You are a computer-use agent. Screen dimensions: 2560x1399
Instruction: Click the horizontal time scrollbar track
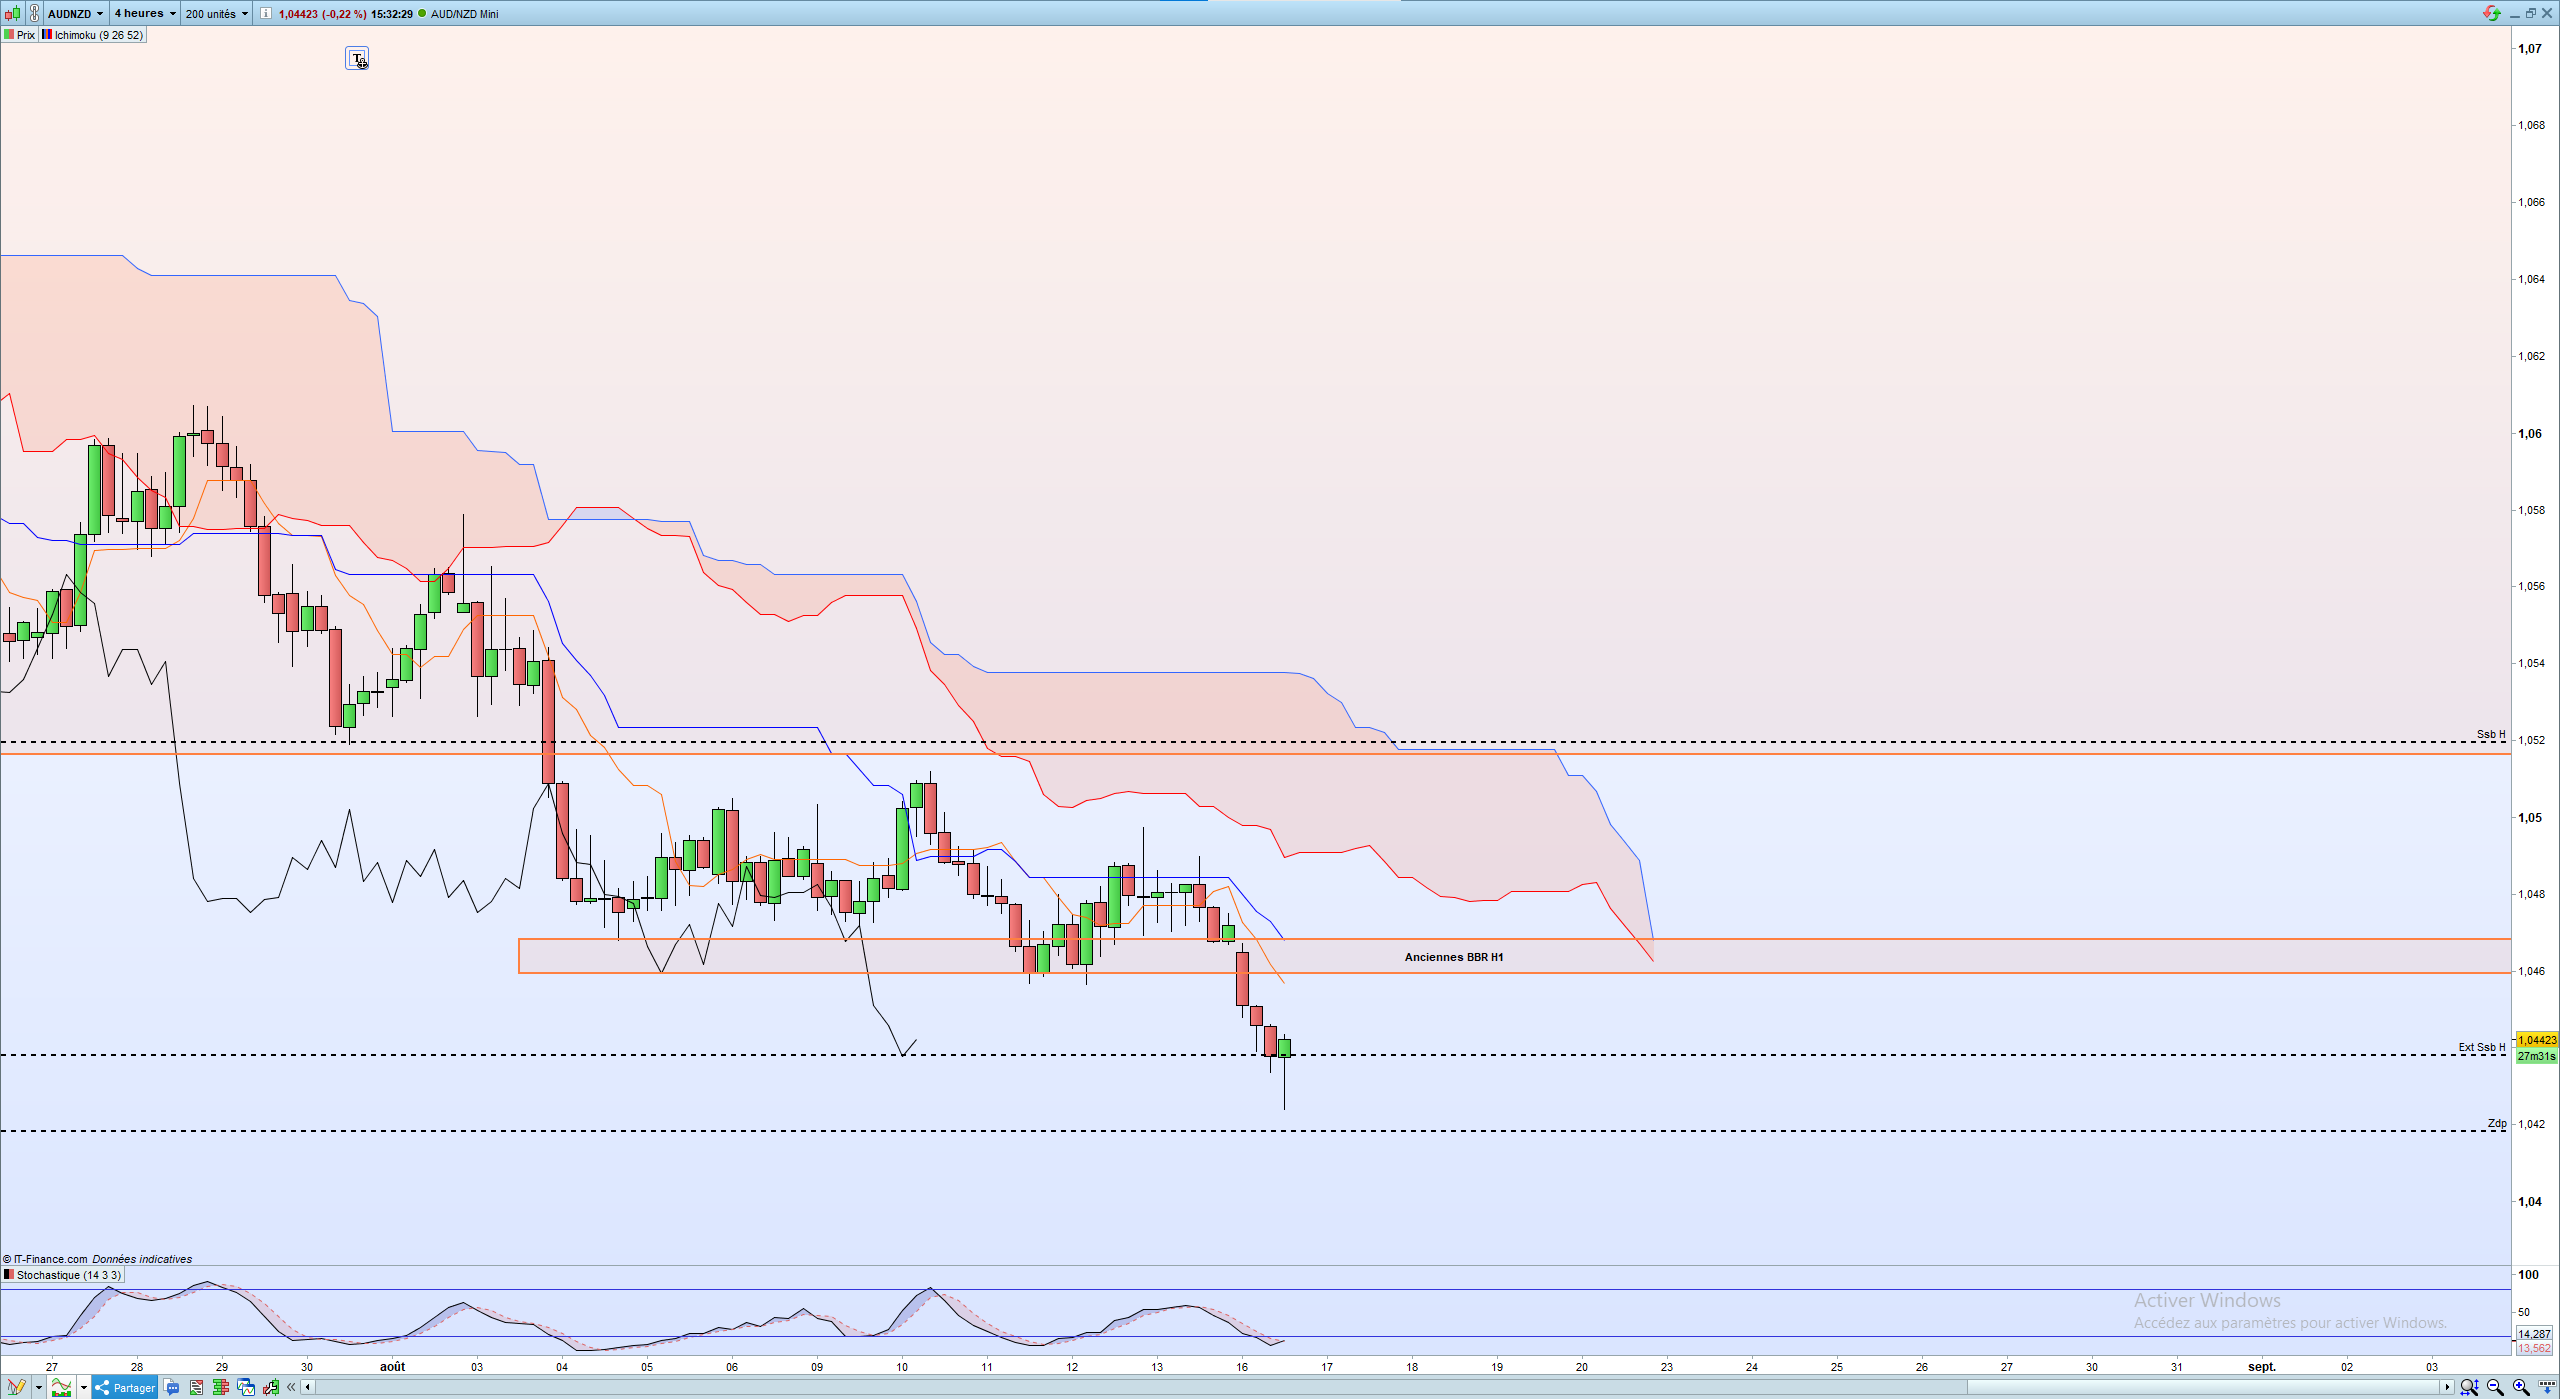click(x=1378, y=1387)
